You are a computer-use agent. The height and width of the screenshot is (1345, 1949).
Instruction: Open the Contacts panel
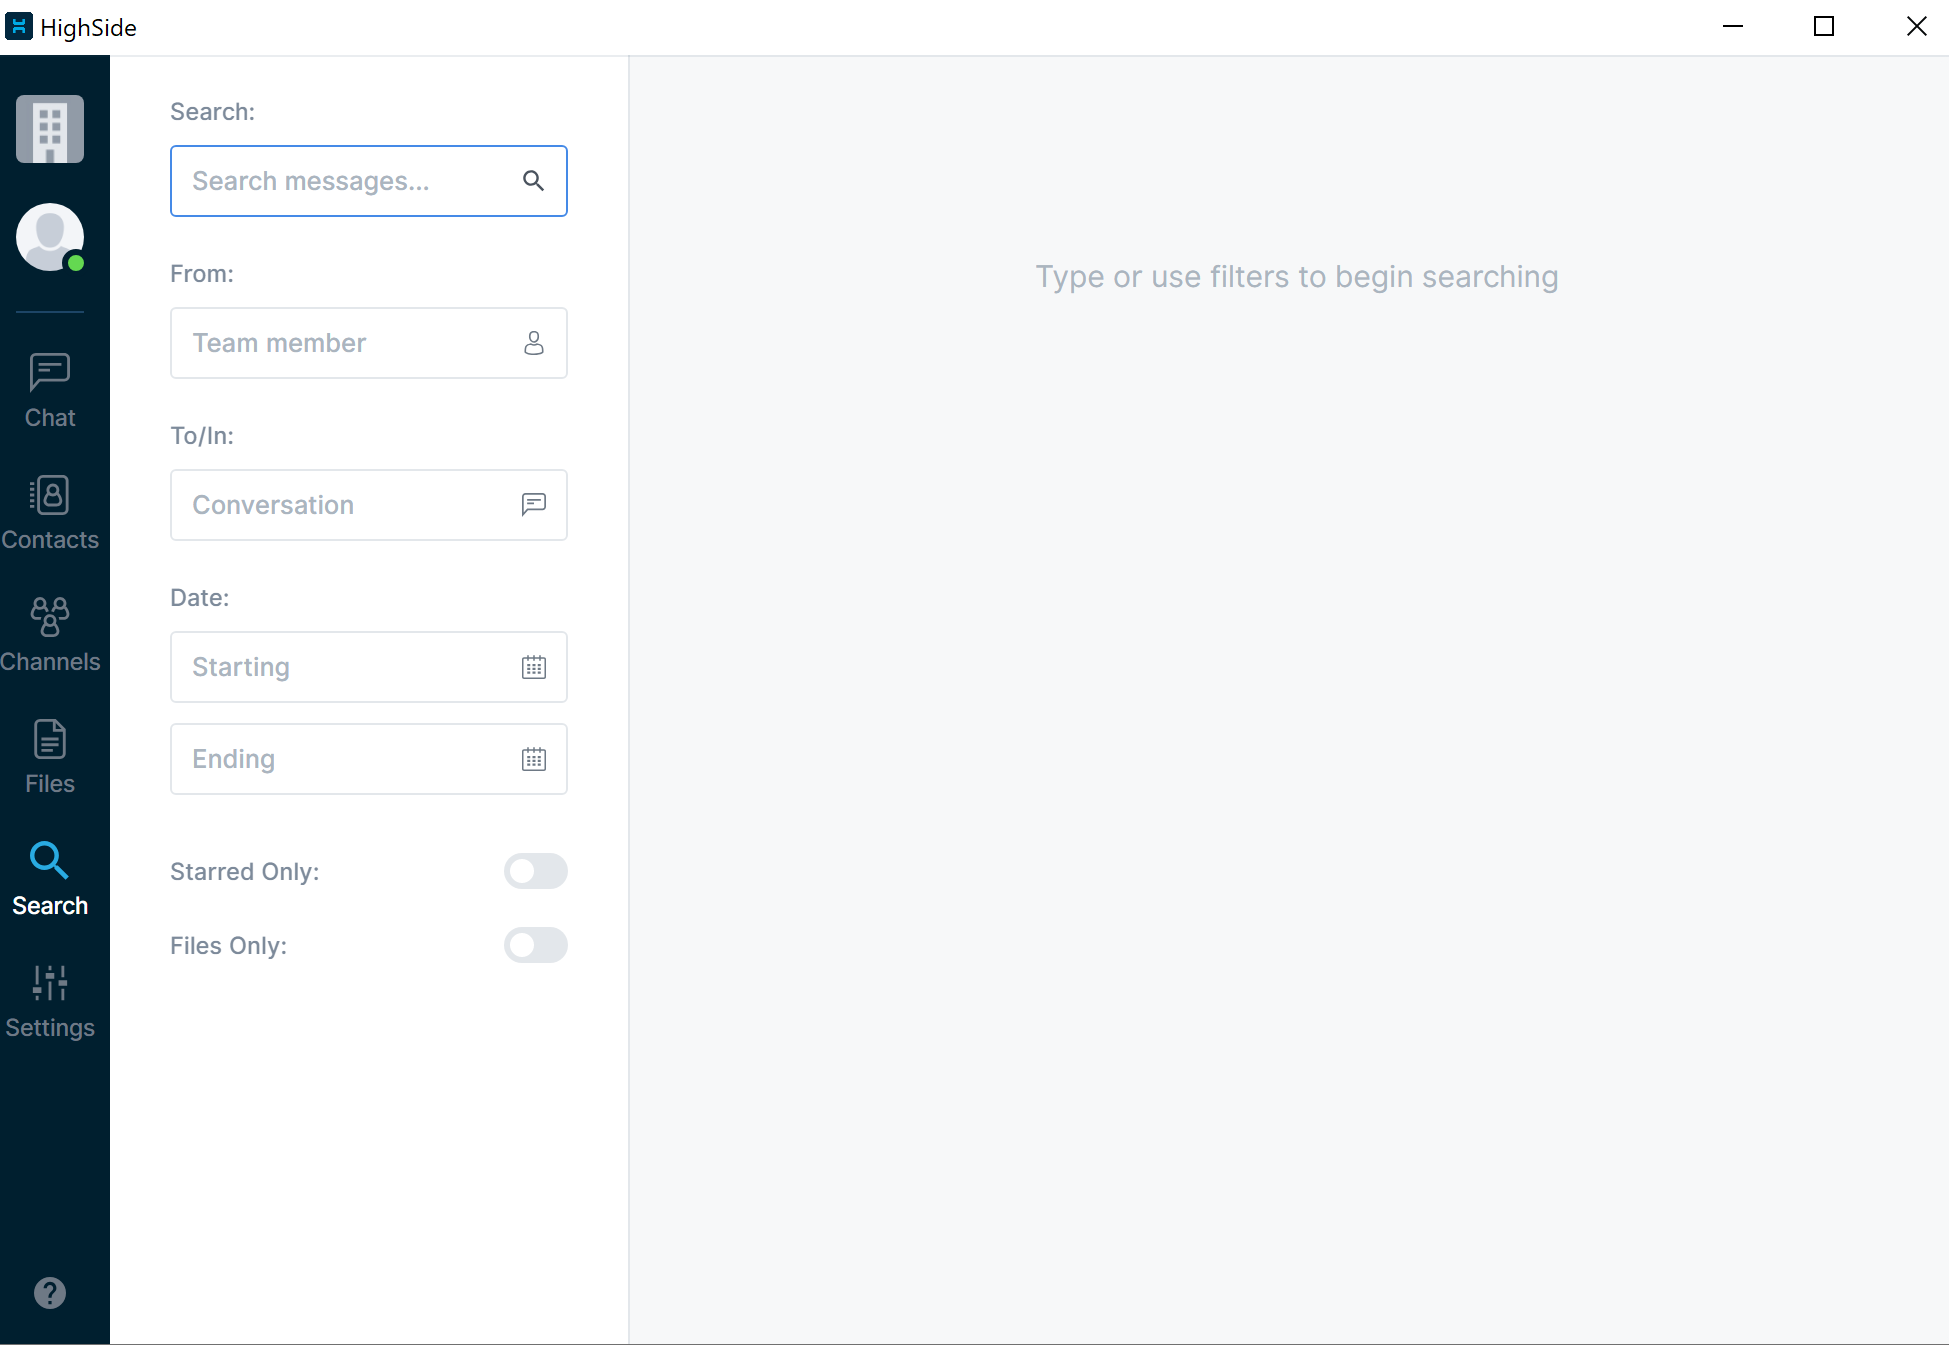tap(49, 510)
